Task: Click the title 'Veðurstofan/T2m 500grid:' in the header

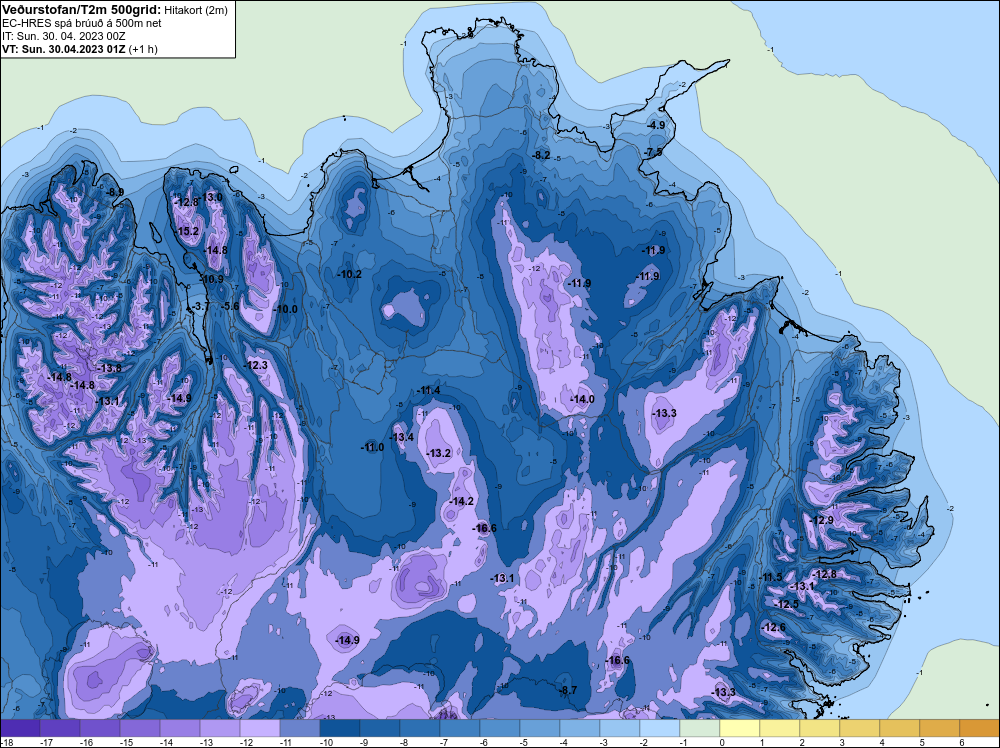Action: click(80, 10)
